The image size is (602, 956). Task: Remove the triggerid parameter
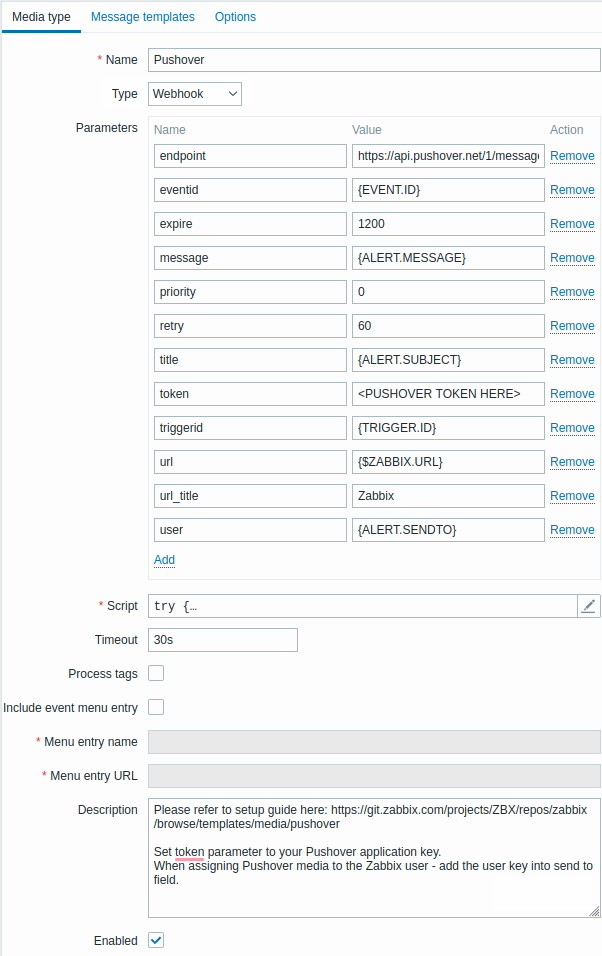click(x=572, y=428)
